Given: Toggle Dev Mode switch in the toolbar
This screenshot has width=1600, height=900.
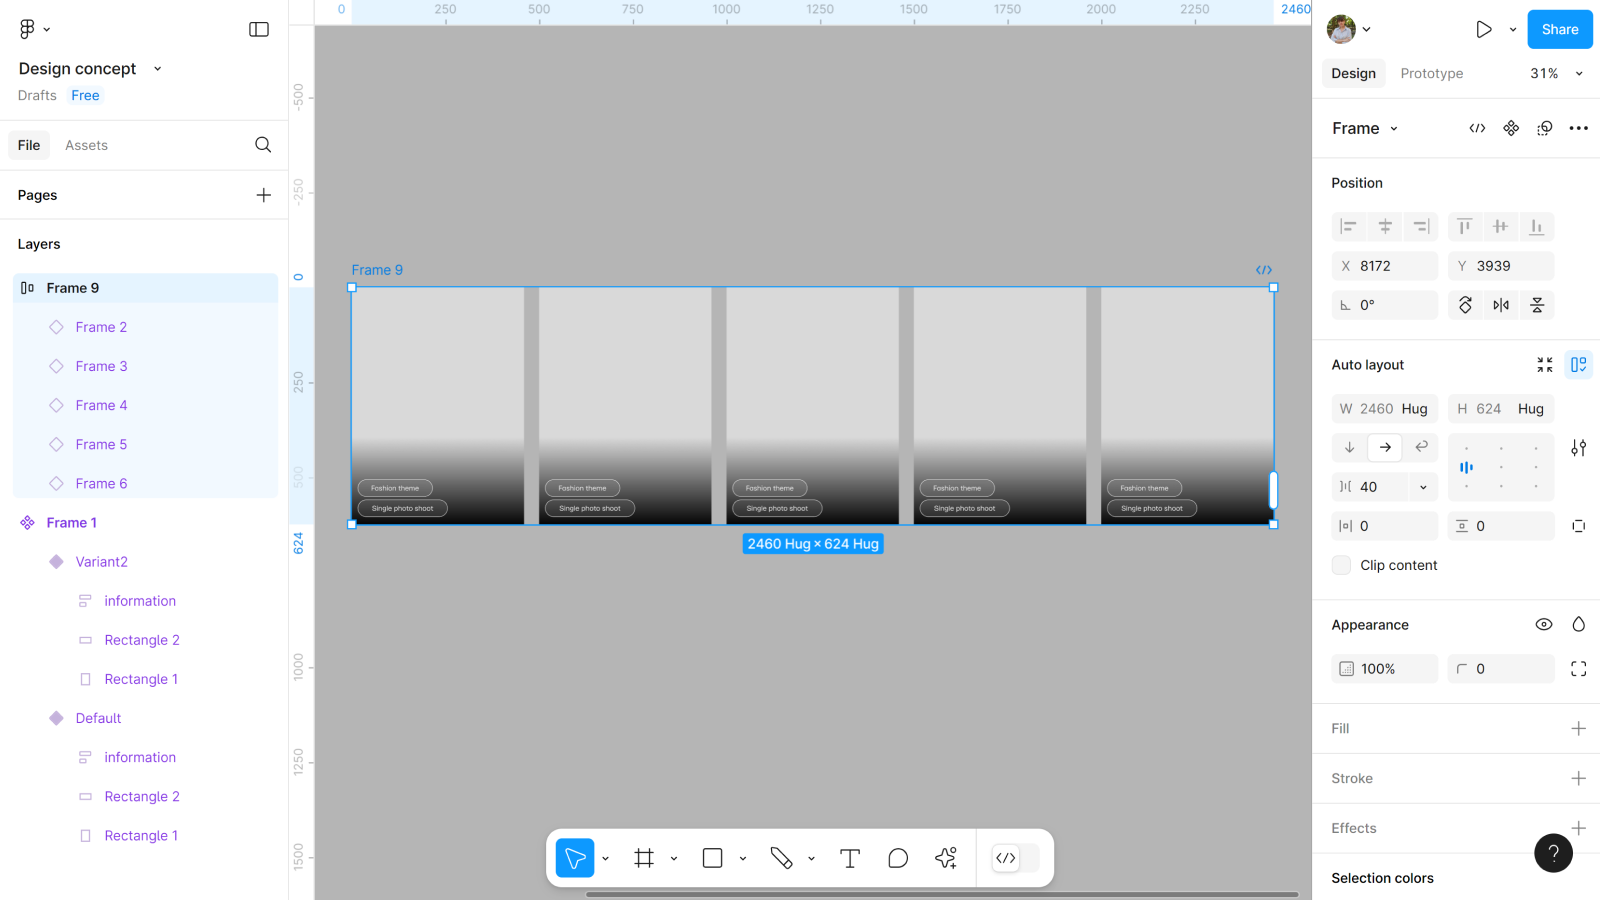Looking at the screenshot, I should click(x=1015, y=858).
